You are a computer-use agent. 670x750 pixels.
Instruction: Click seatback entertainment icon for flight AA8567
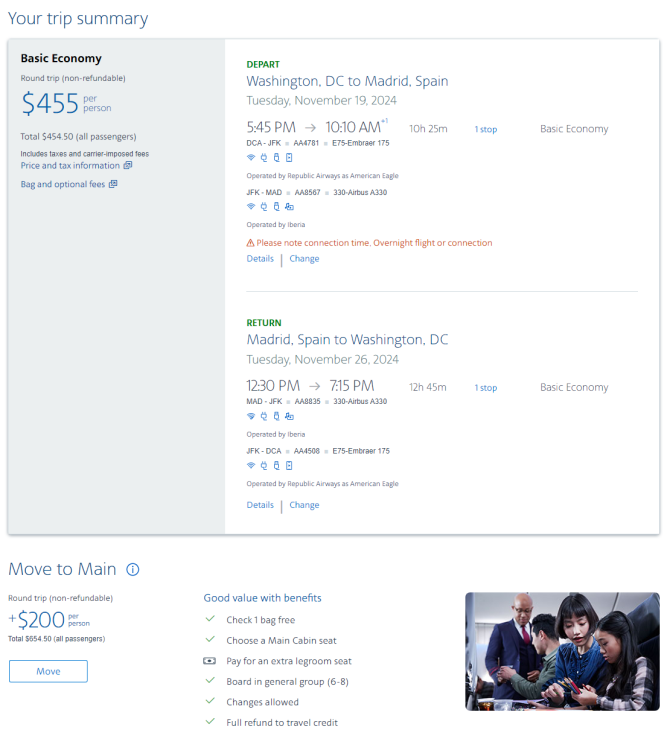point(289,207)
